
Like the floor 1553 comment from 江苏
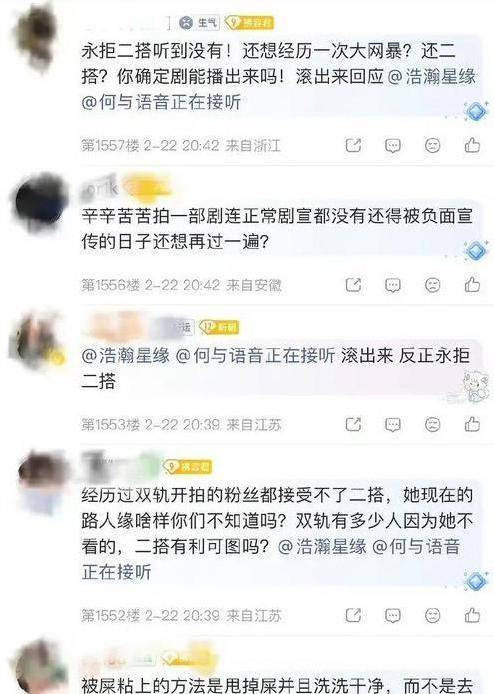[472, 424]
